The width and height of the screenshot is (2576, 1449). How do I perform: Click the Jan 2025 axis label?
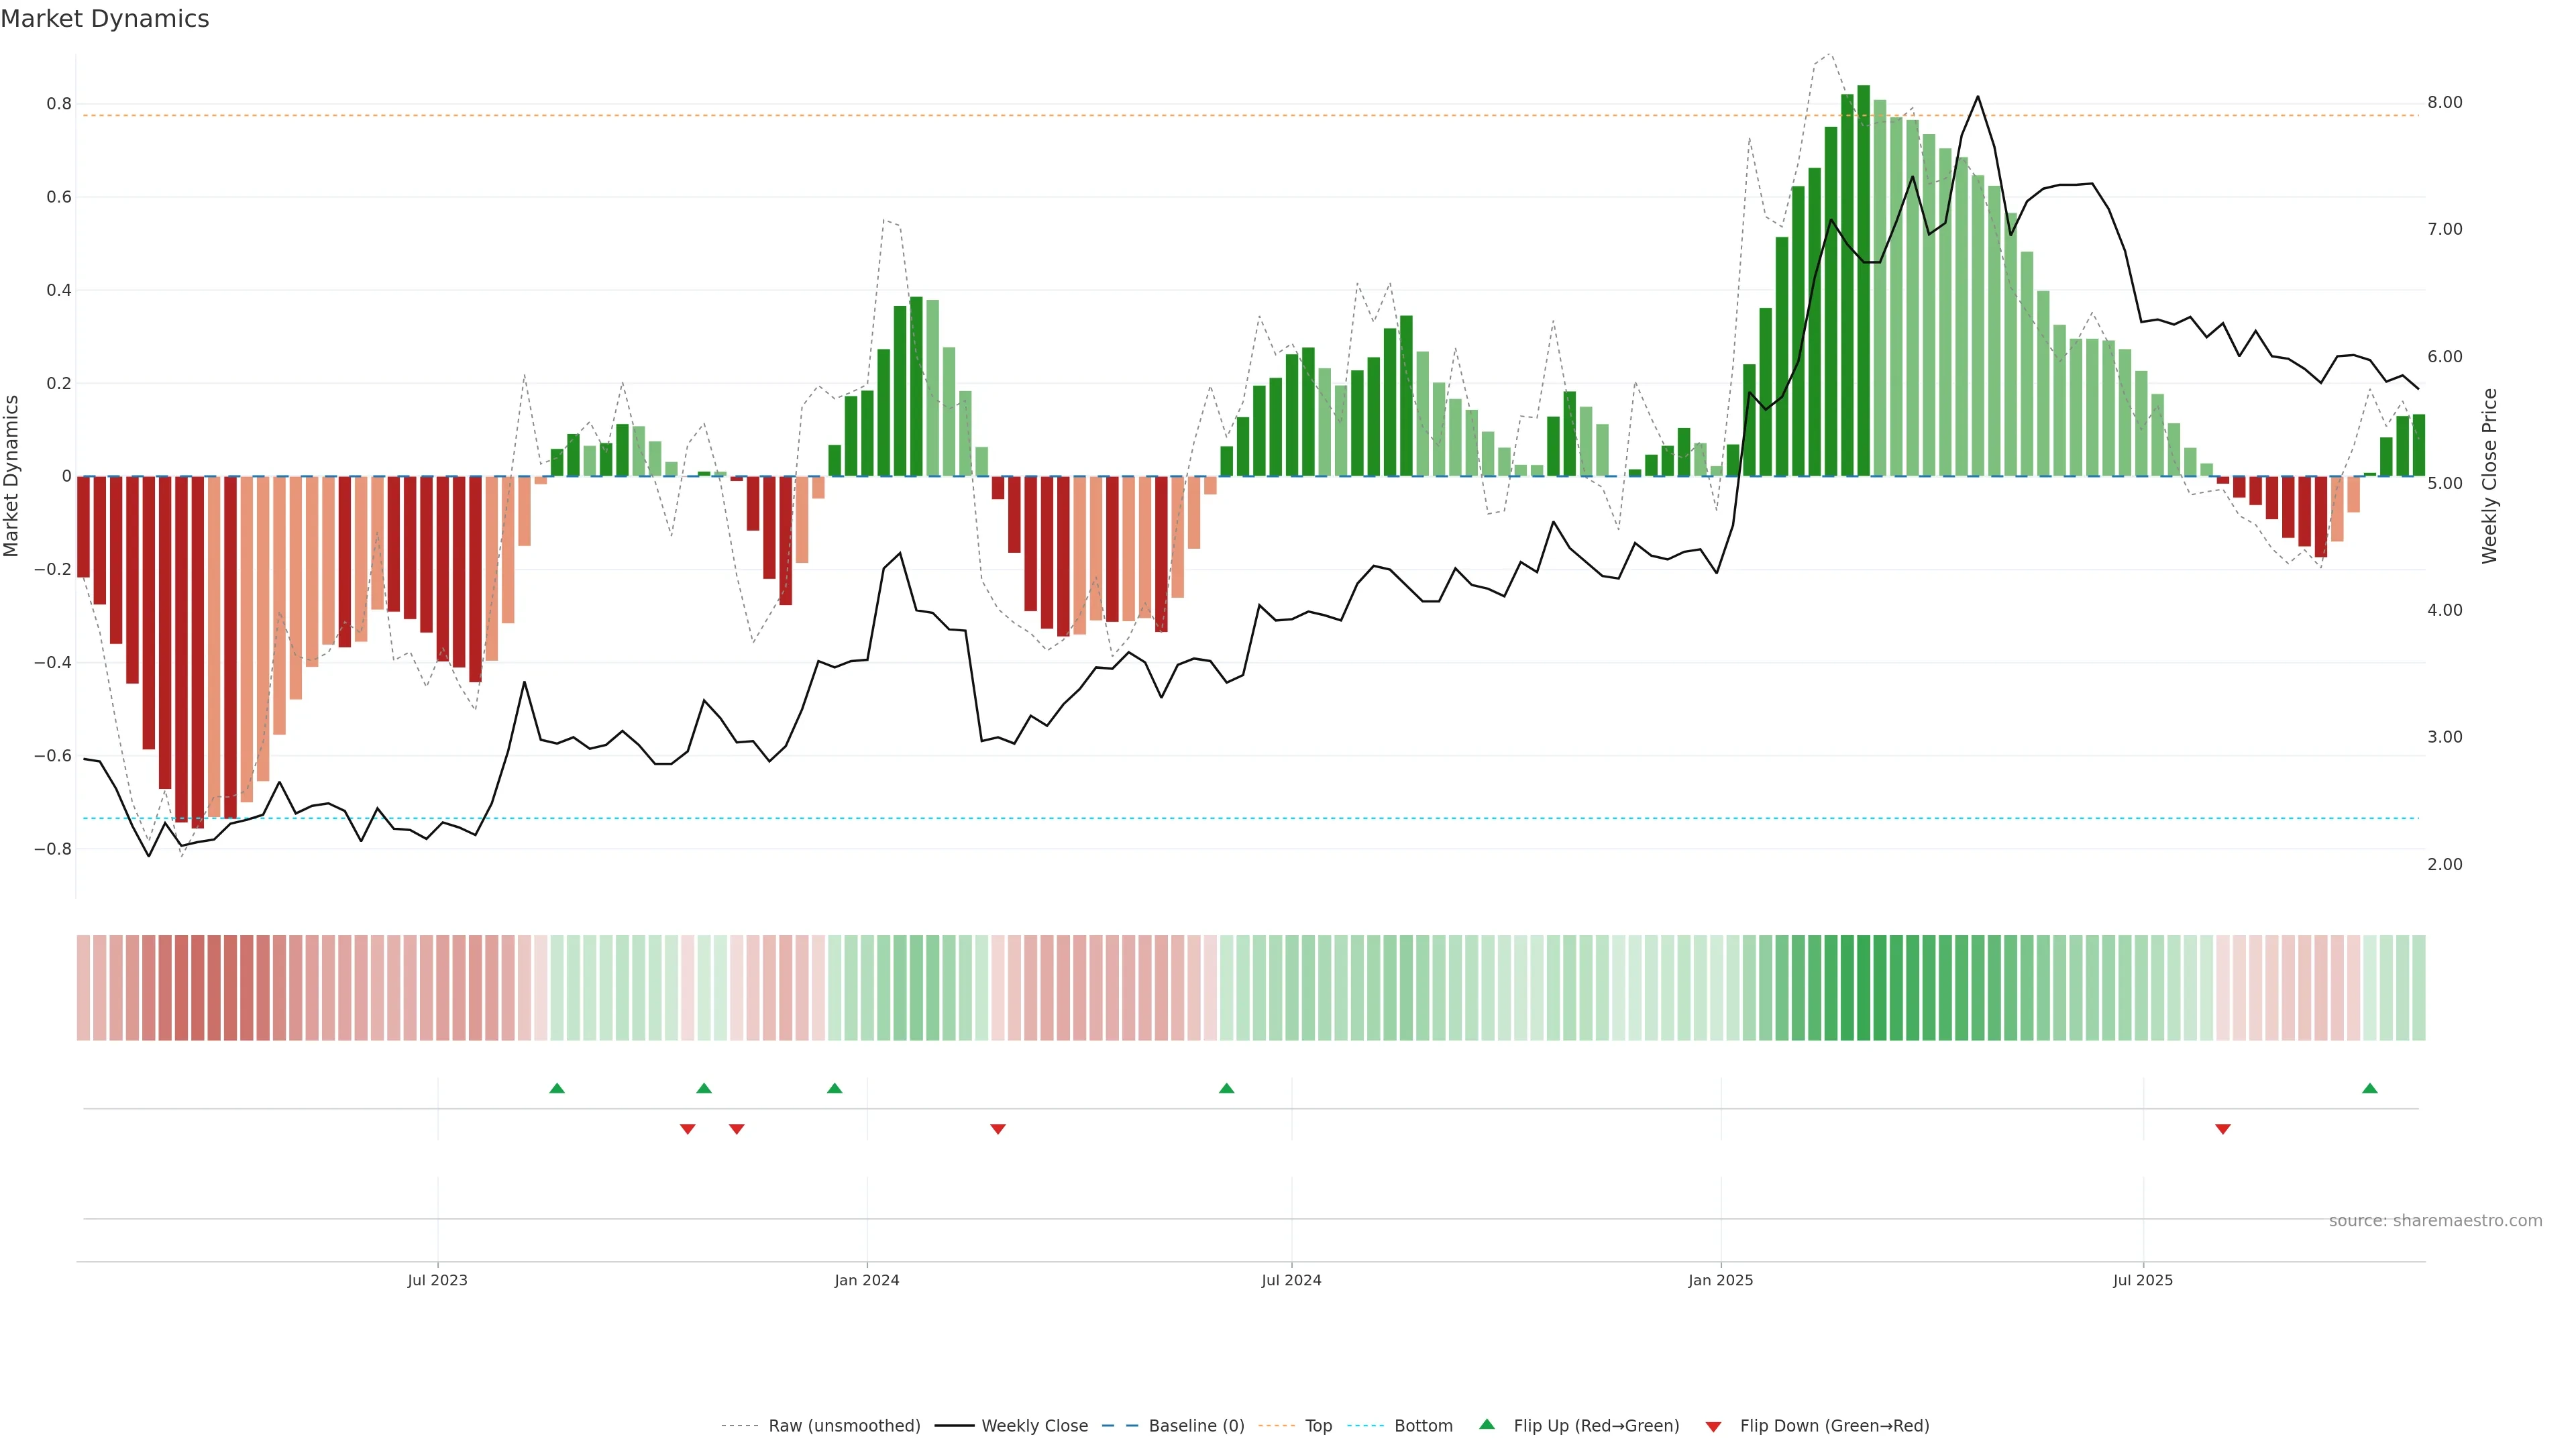point(1720,1280)
